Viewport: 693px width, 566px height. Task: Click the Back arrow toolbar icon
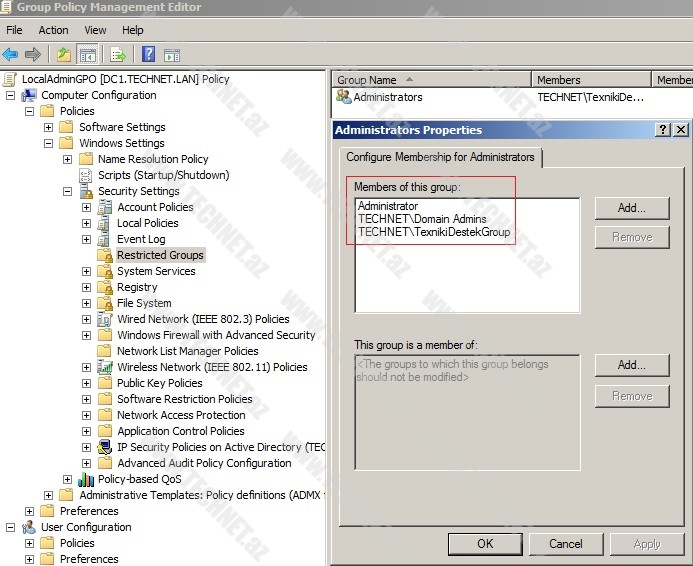point(10,55)
